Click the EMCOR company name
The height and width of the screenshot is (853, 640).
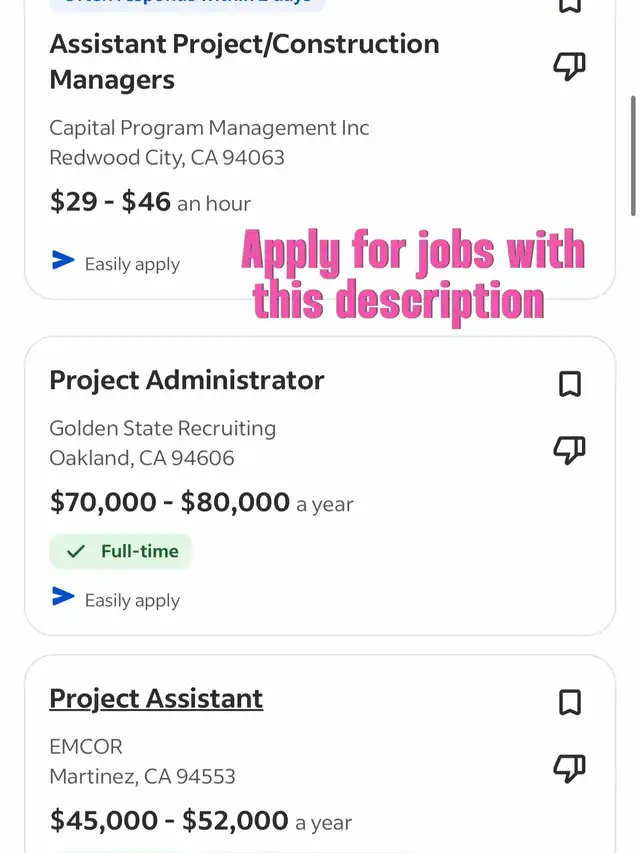tap(86, 746)
